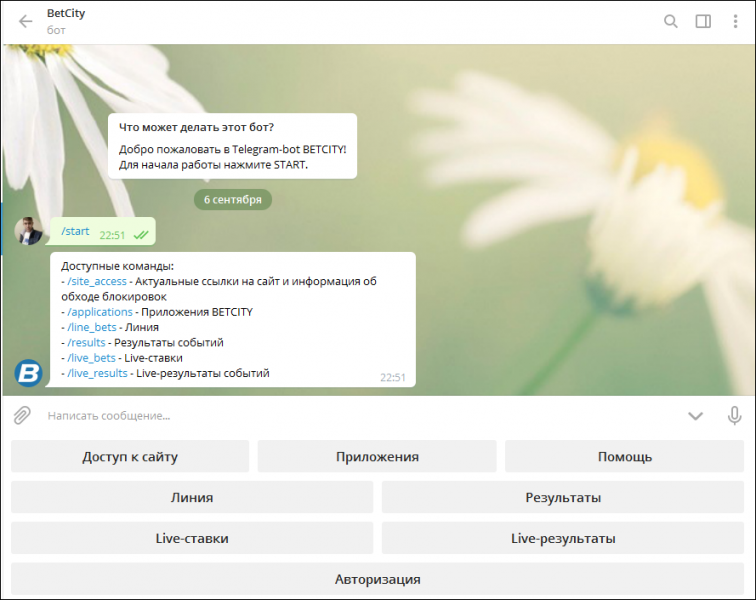Open the BetCity chat title in the header
Image resolution: width=756 pixels, height=600 pixels.
coord(66,14)
